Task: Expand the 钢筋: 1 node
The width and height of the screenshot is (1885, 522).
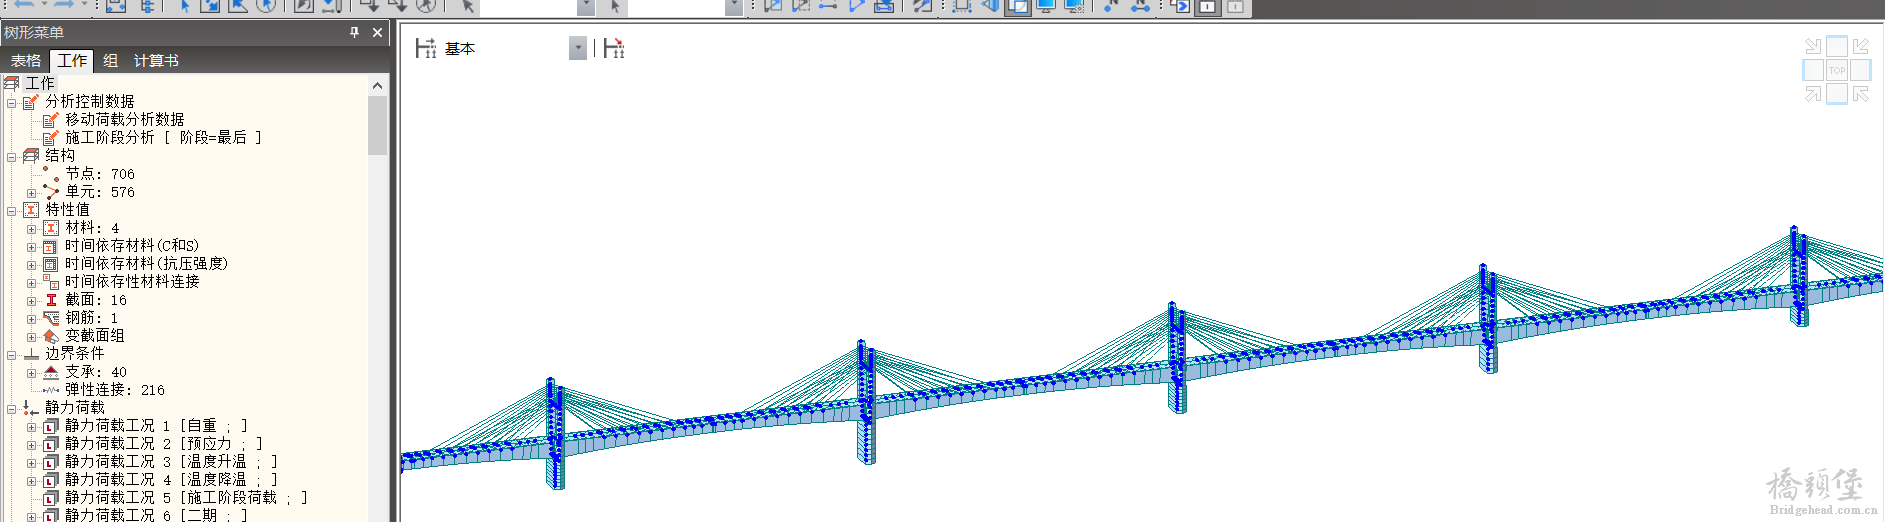Action: (x=32, y=318)
